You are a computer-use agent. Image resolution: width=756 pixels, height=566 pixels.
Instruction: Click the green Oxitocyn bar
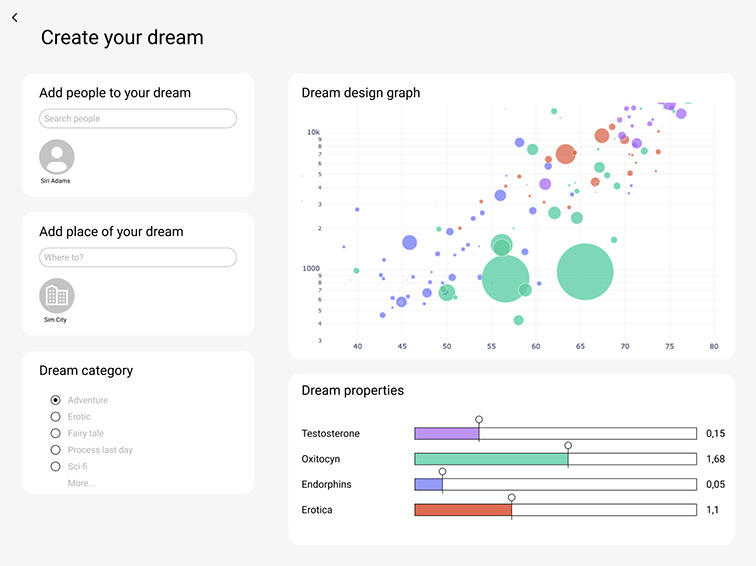(x=490, y=459)
